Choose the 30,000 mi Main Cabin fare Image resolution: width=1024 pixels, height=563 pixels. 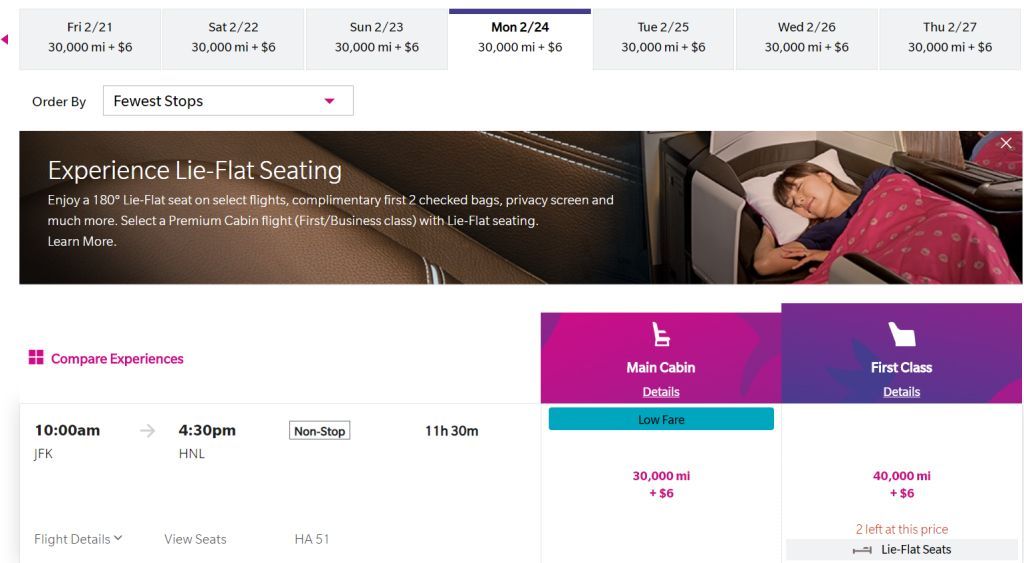(661, 484)
